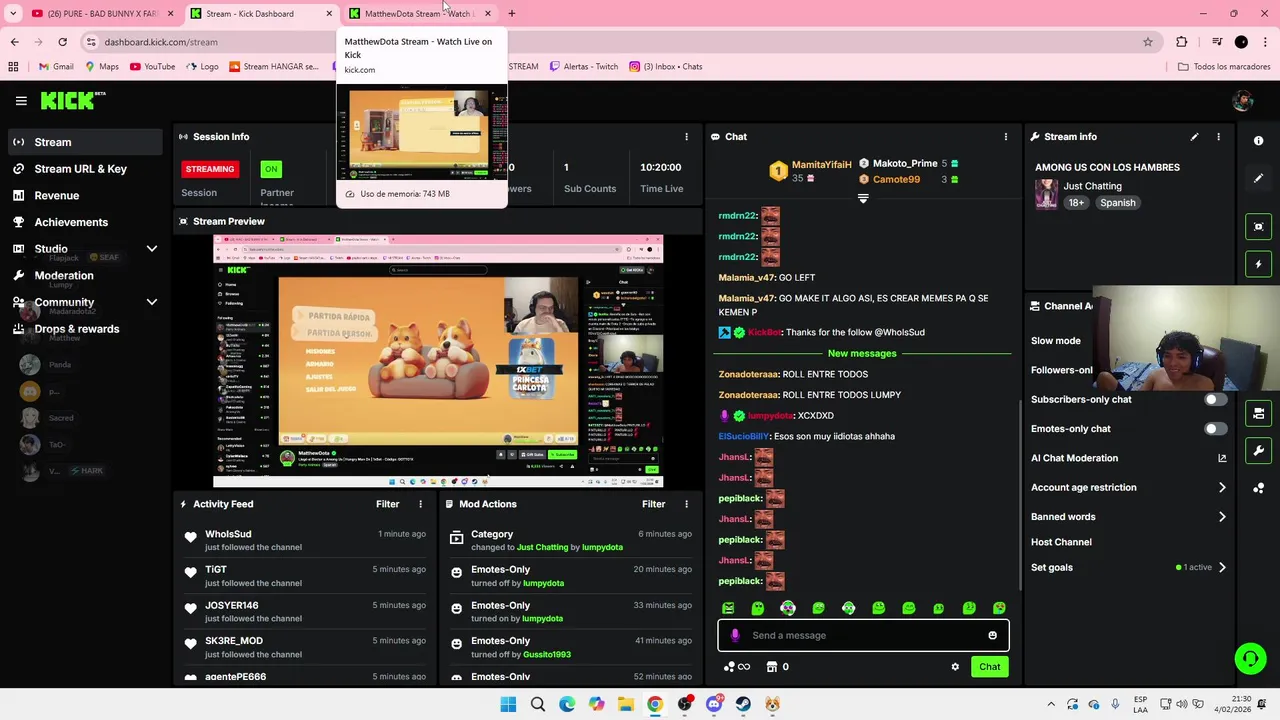
Task: Open the Mod Actions Filter dropdown
Action: (x=653, y=504)
